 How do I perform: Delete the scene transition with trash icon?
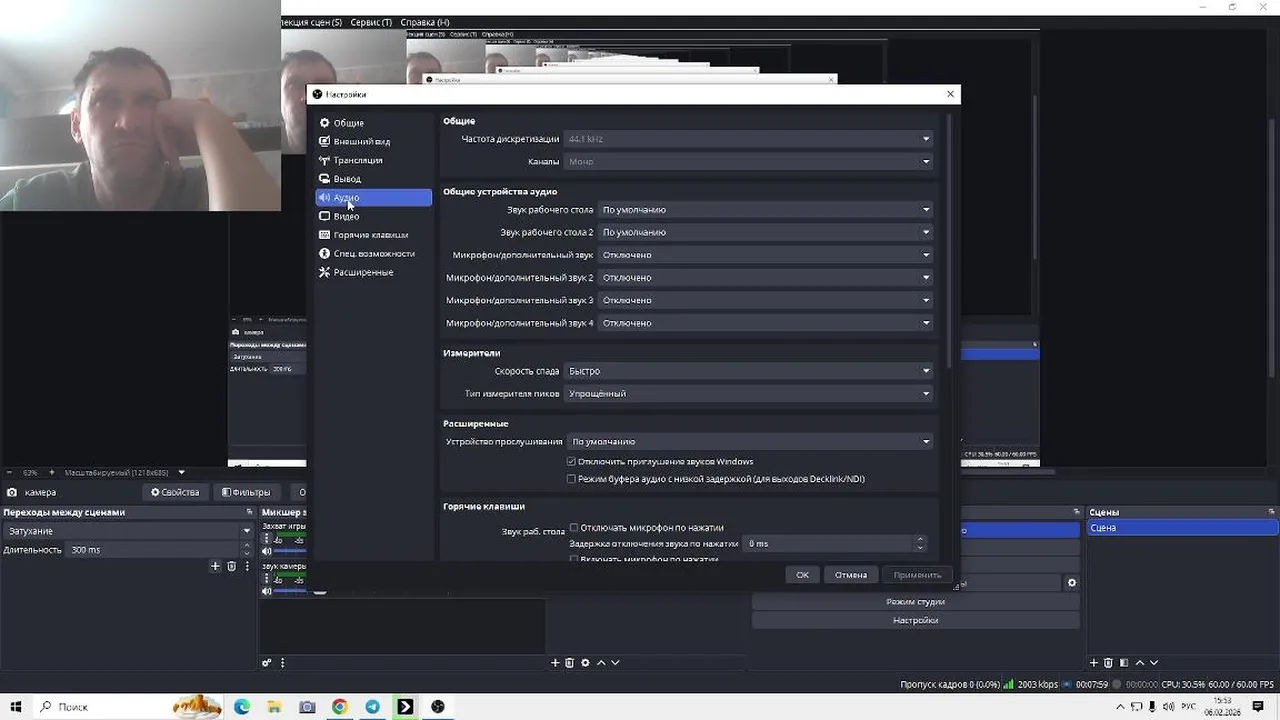231,566
